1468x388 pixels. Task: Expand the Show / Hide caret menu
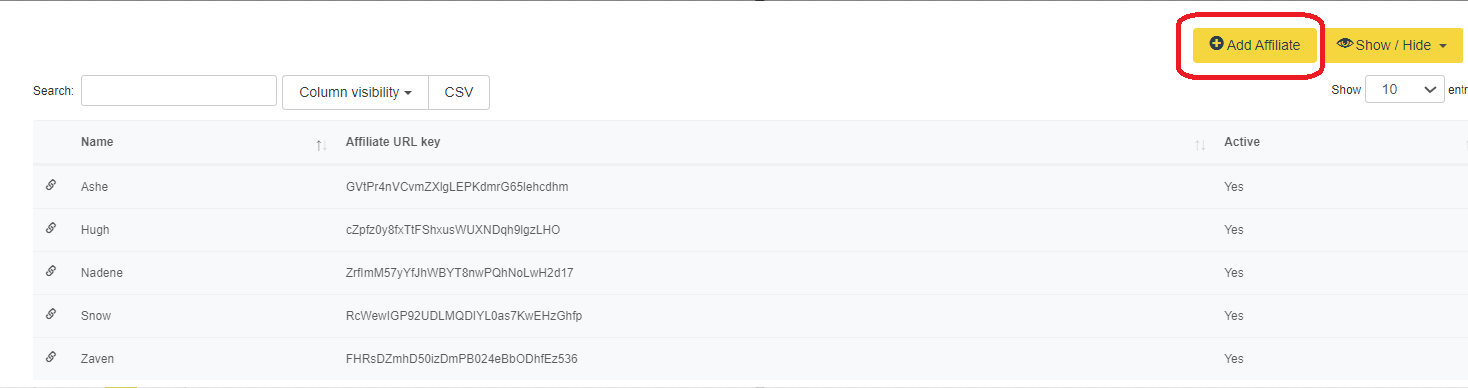(1442, 46)
